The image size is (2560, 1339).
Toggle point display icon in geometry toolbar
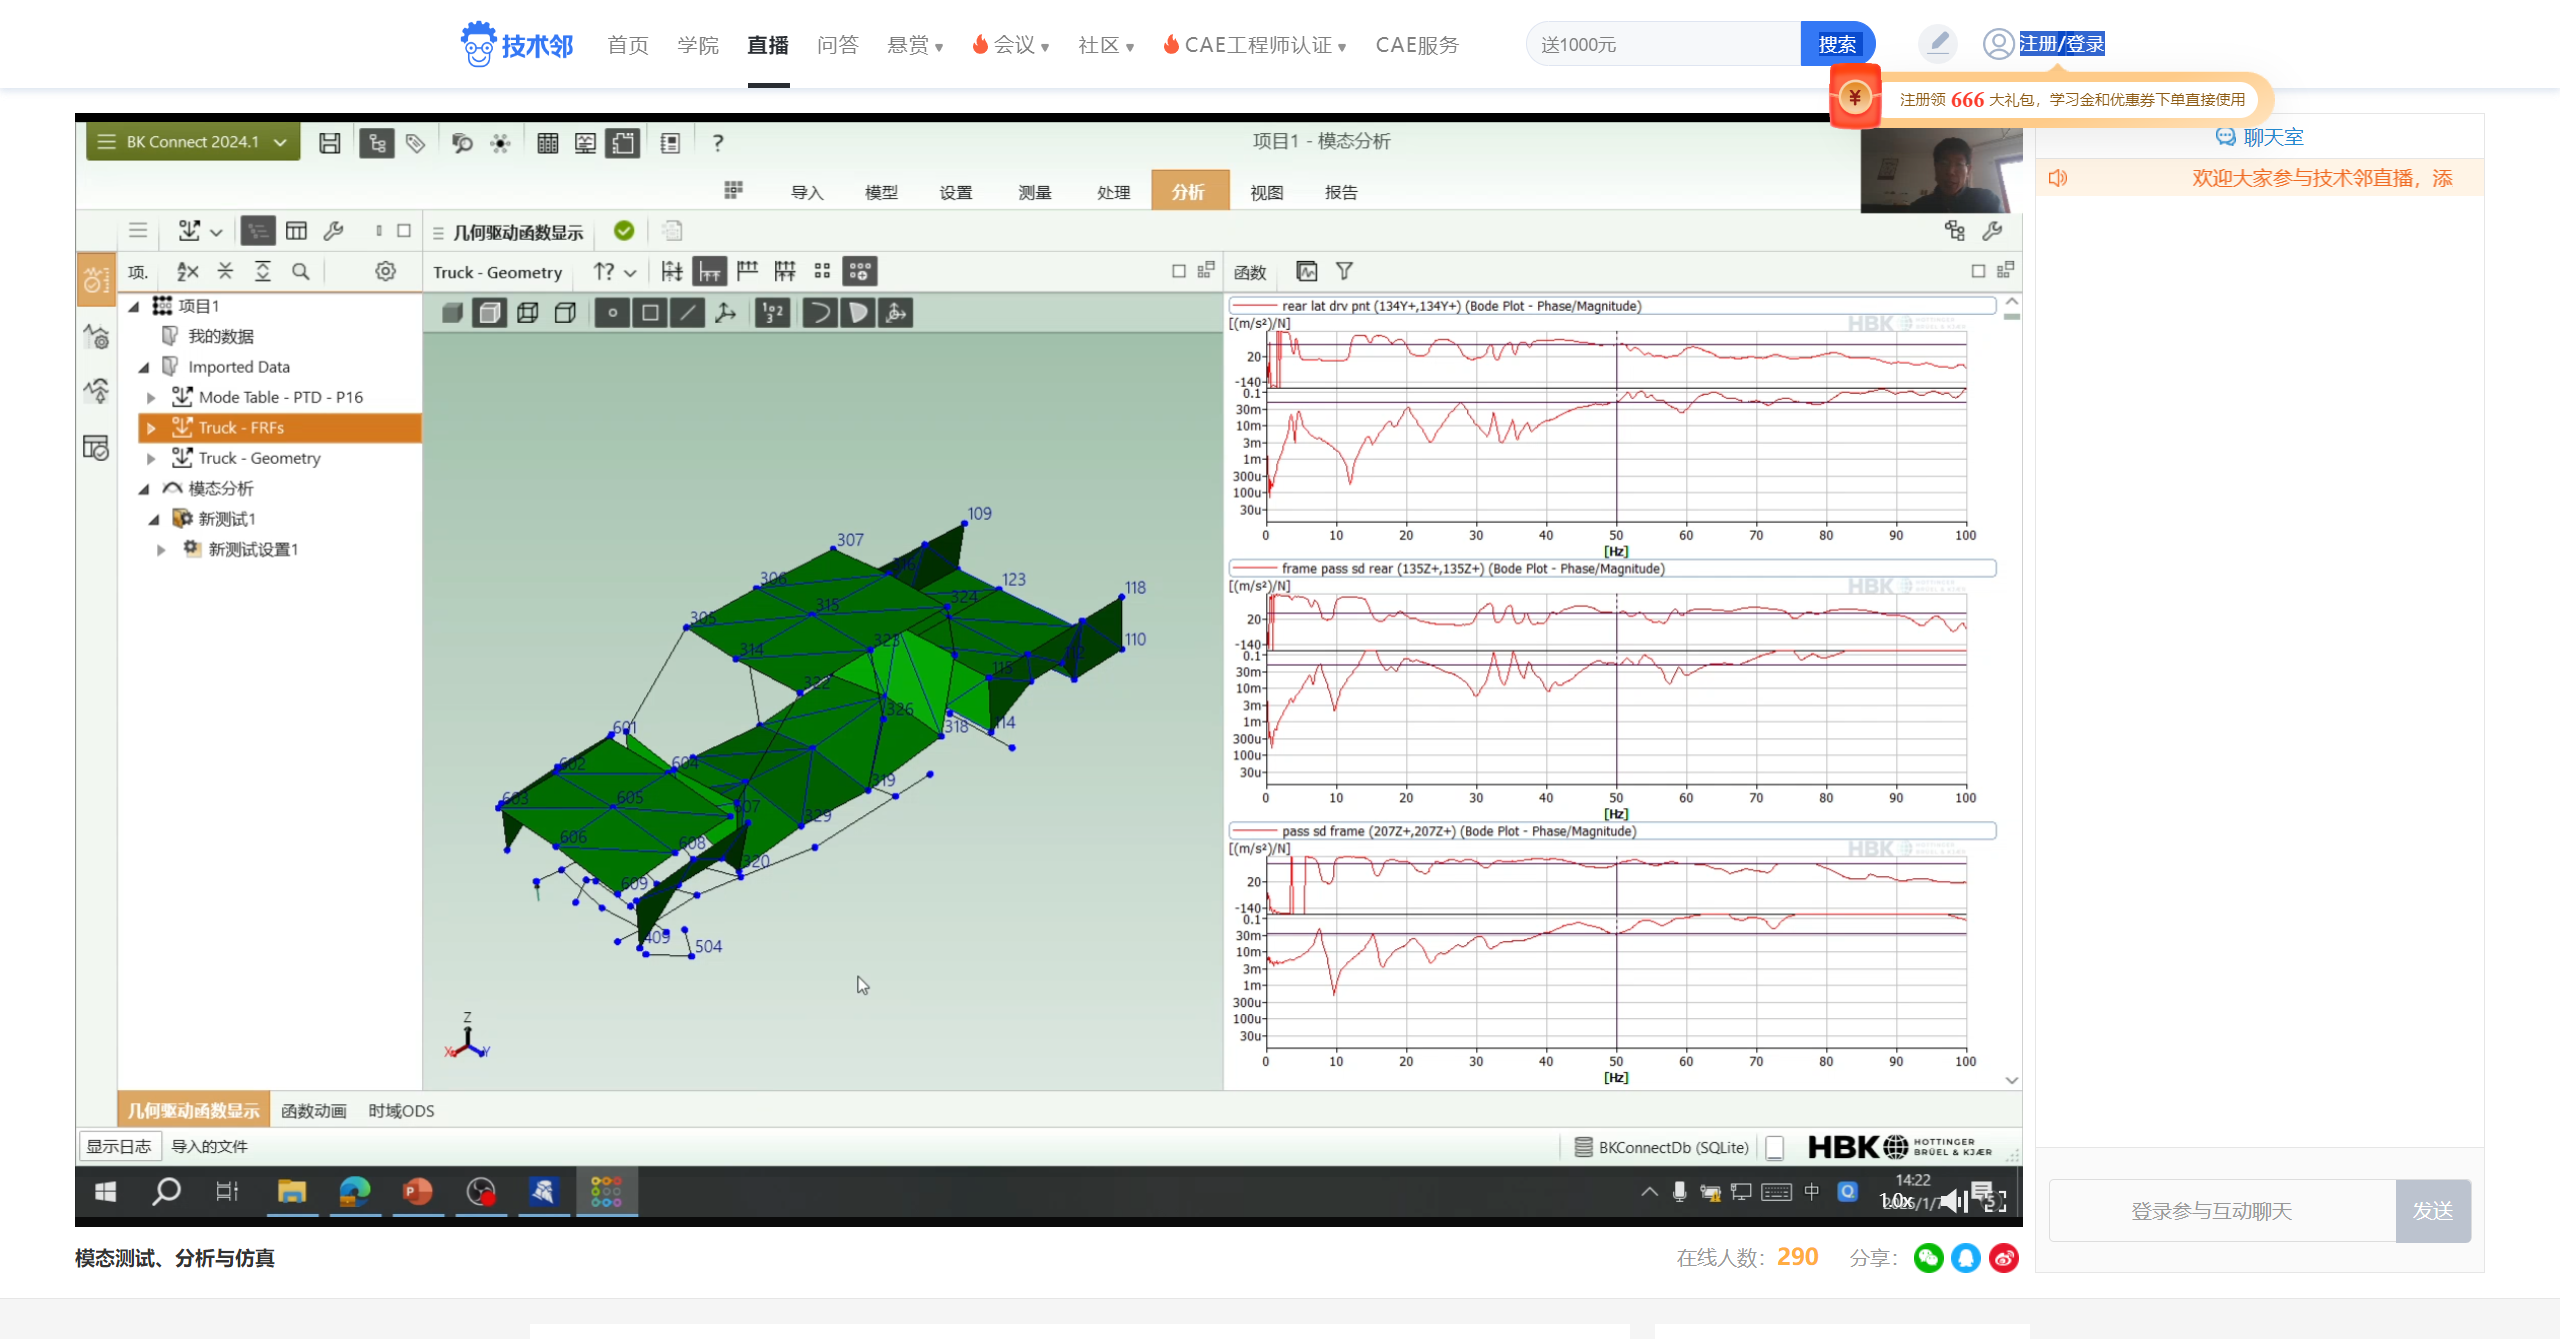pyautogui.click(x=612, y=313)
